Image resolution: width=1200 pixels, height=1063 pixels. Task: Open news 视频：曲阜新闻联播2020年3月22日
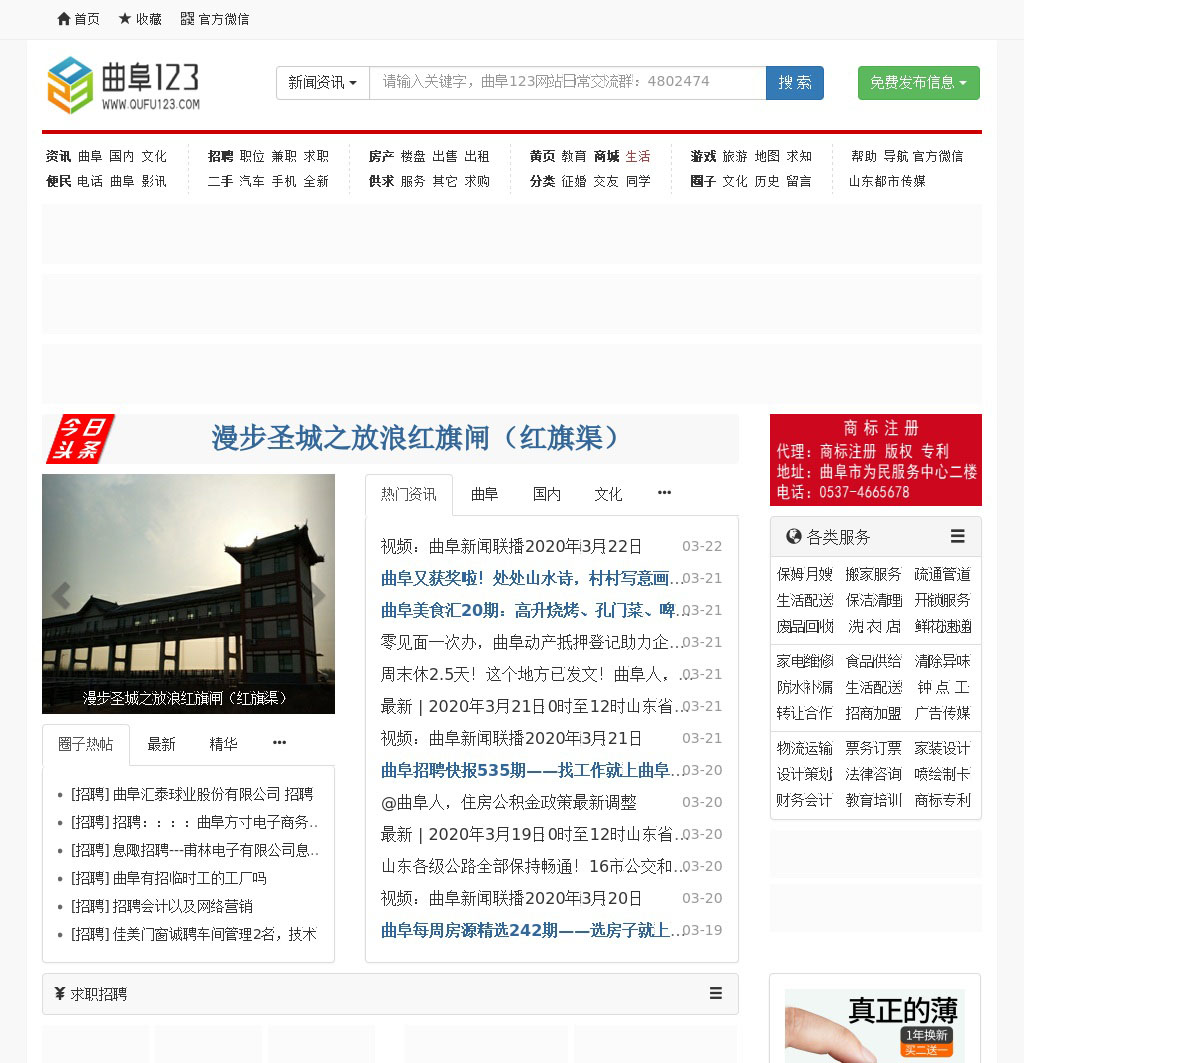click(511, 546)
